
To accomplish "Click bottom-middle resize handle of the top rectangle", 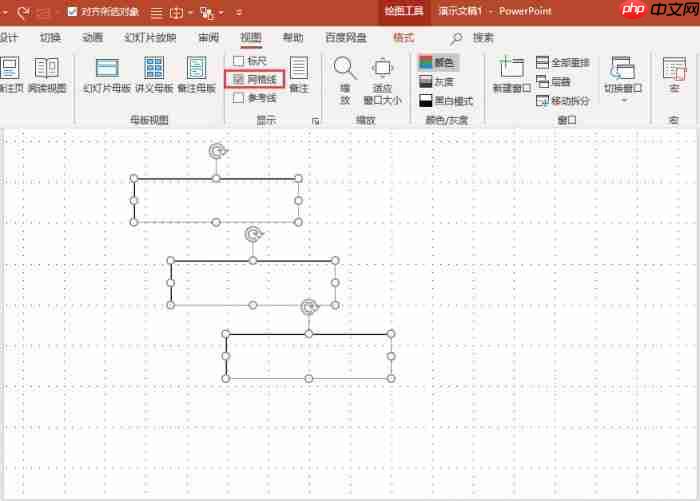I will tap(216, 222).
